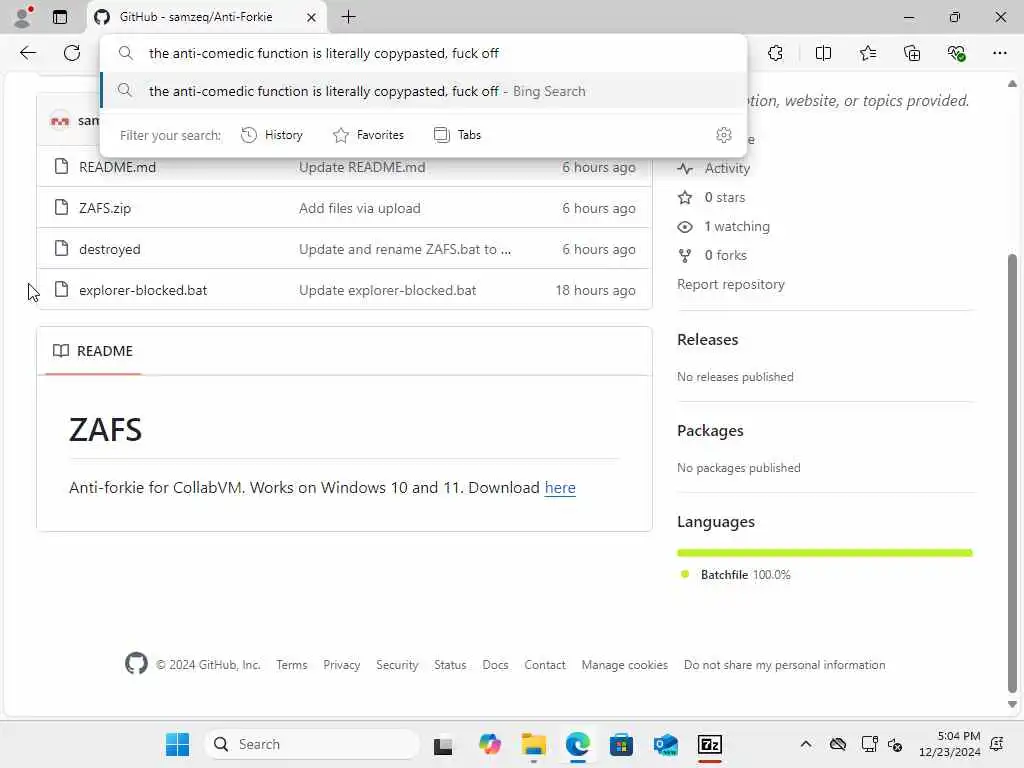Click the stars icon in sidebar

tap(684, 197)
